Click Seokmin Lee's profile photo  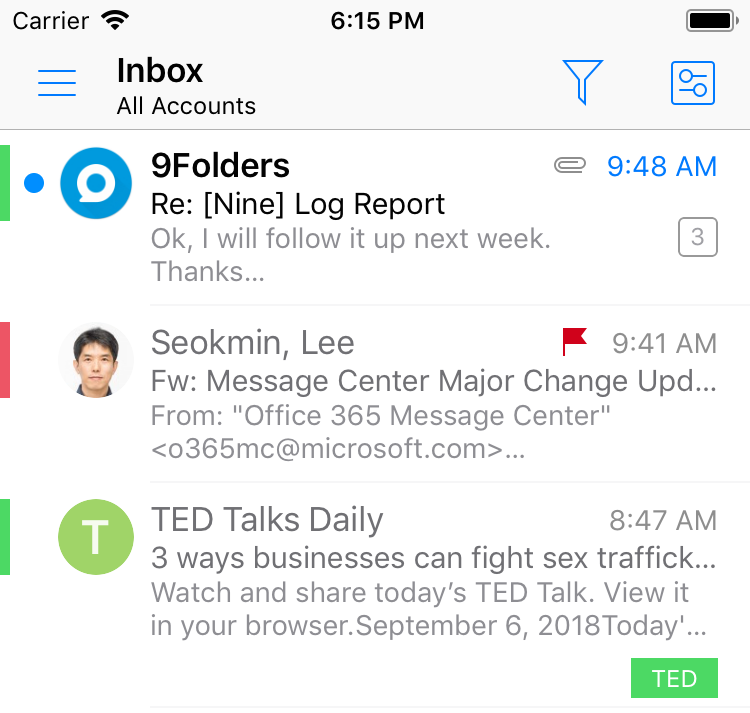[x=96, y=360]
